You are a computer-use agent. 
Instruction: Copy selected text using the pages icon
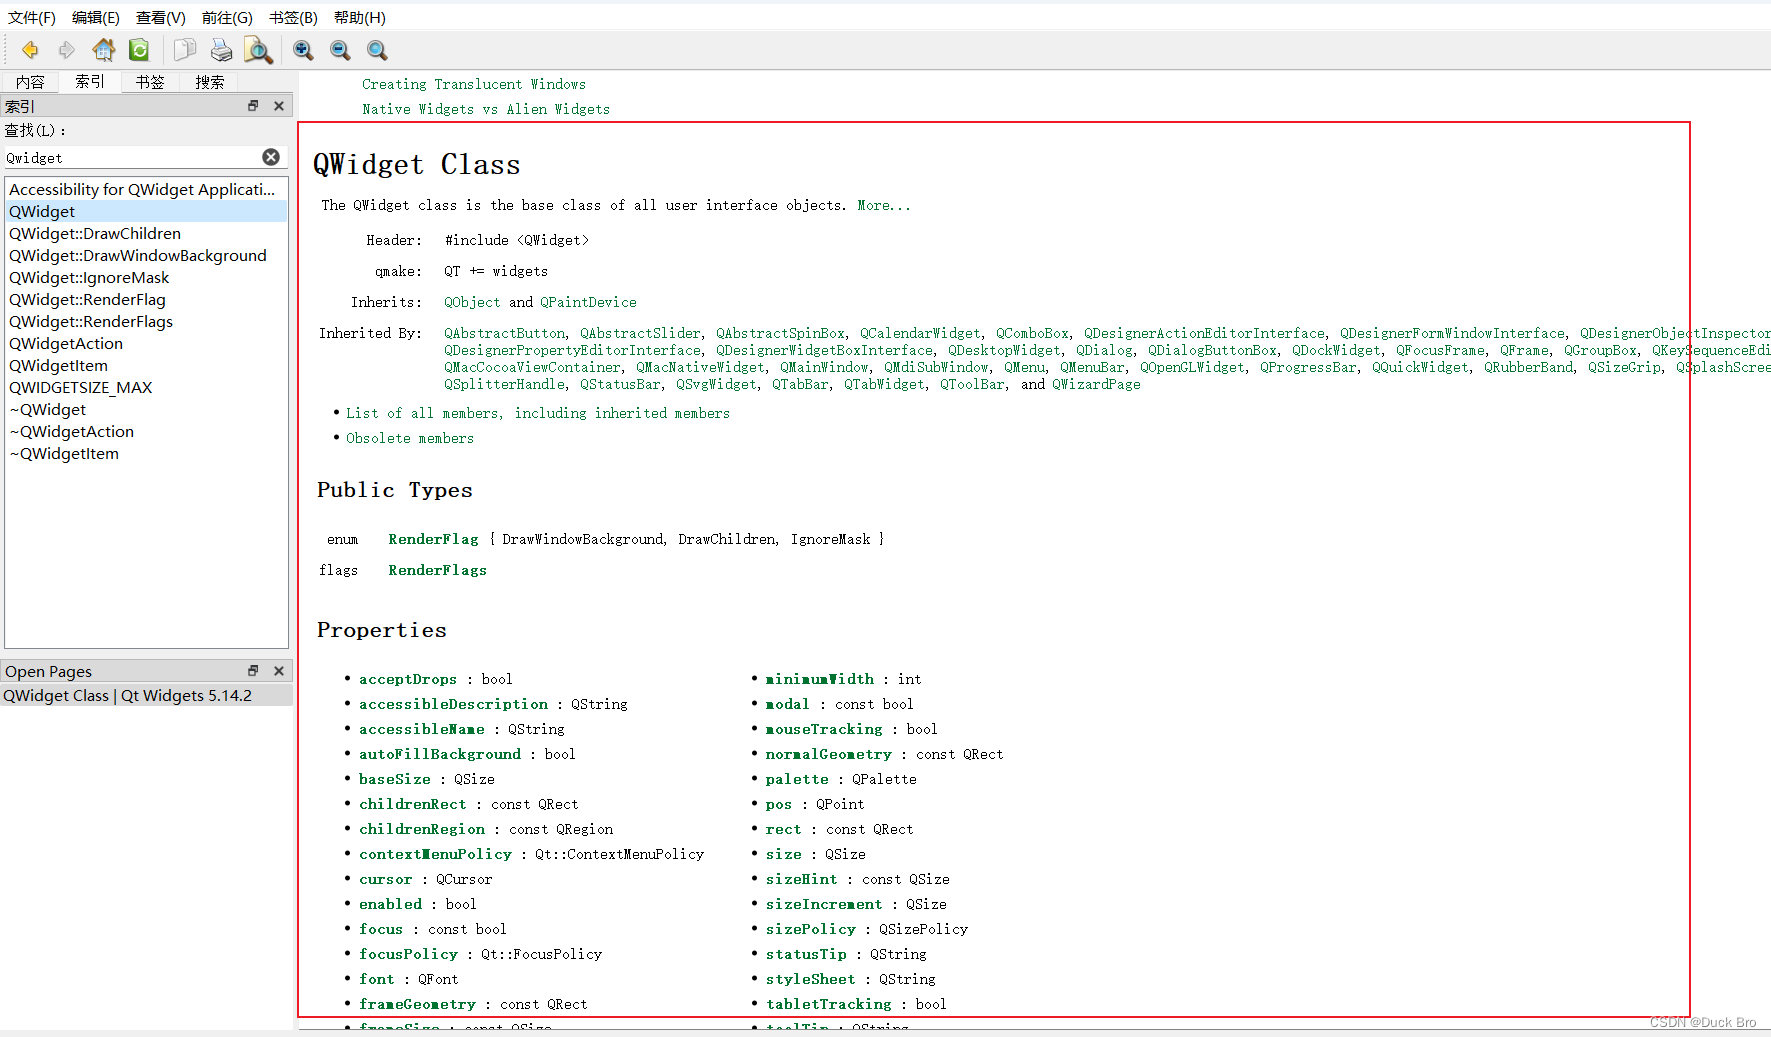[185, 50]
